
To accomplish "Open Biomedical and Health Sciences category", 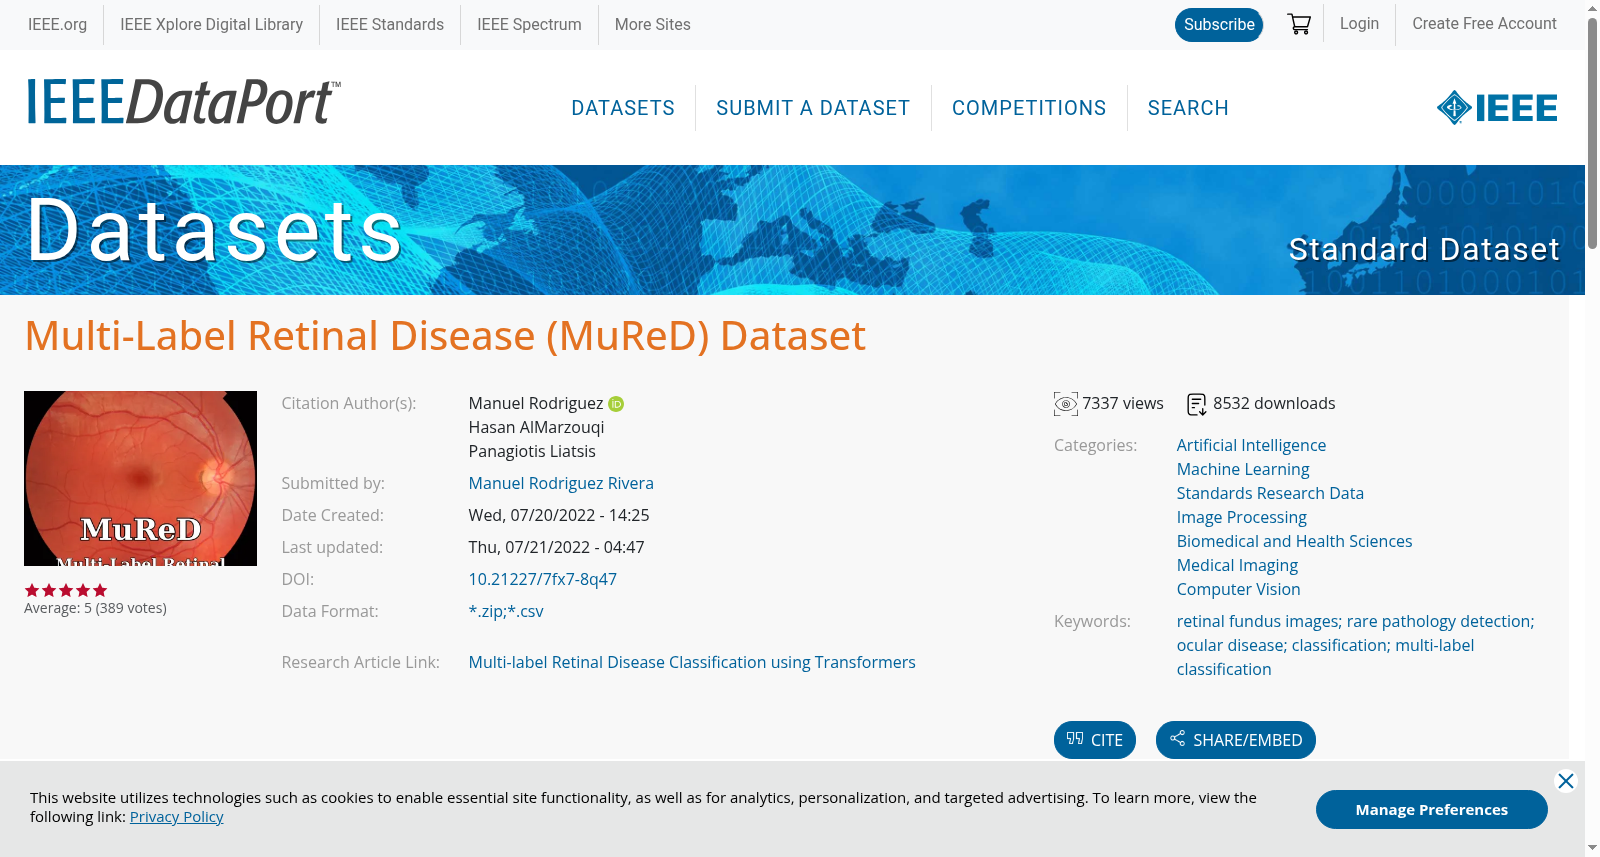I will coord(1295,541).
